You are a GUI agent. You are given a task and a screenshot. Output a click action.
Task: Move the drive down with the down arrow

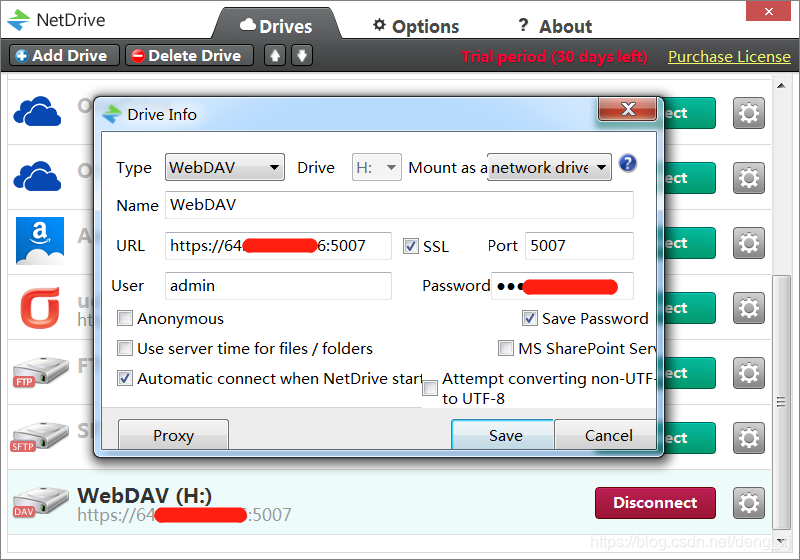302,55
